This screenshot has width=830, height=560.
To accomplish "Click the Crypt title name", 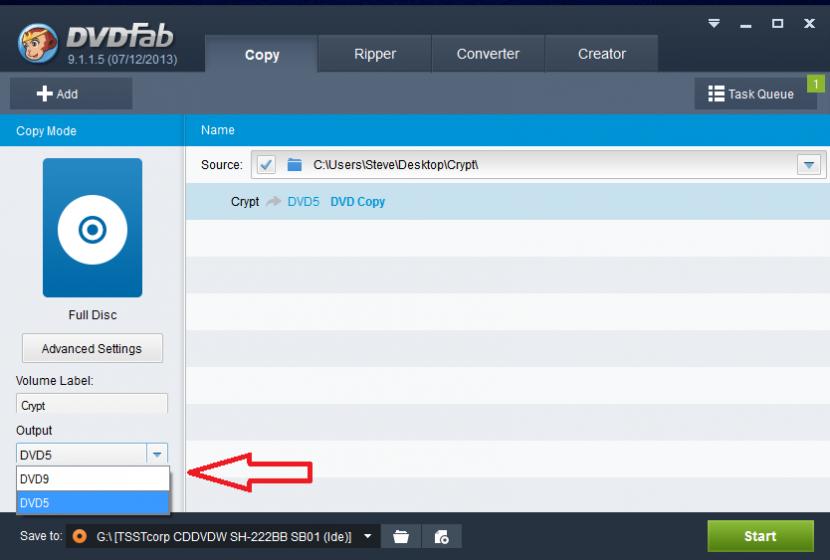I will click(x=245, y=202).
